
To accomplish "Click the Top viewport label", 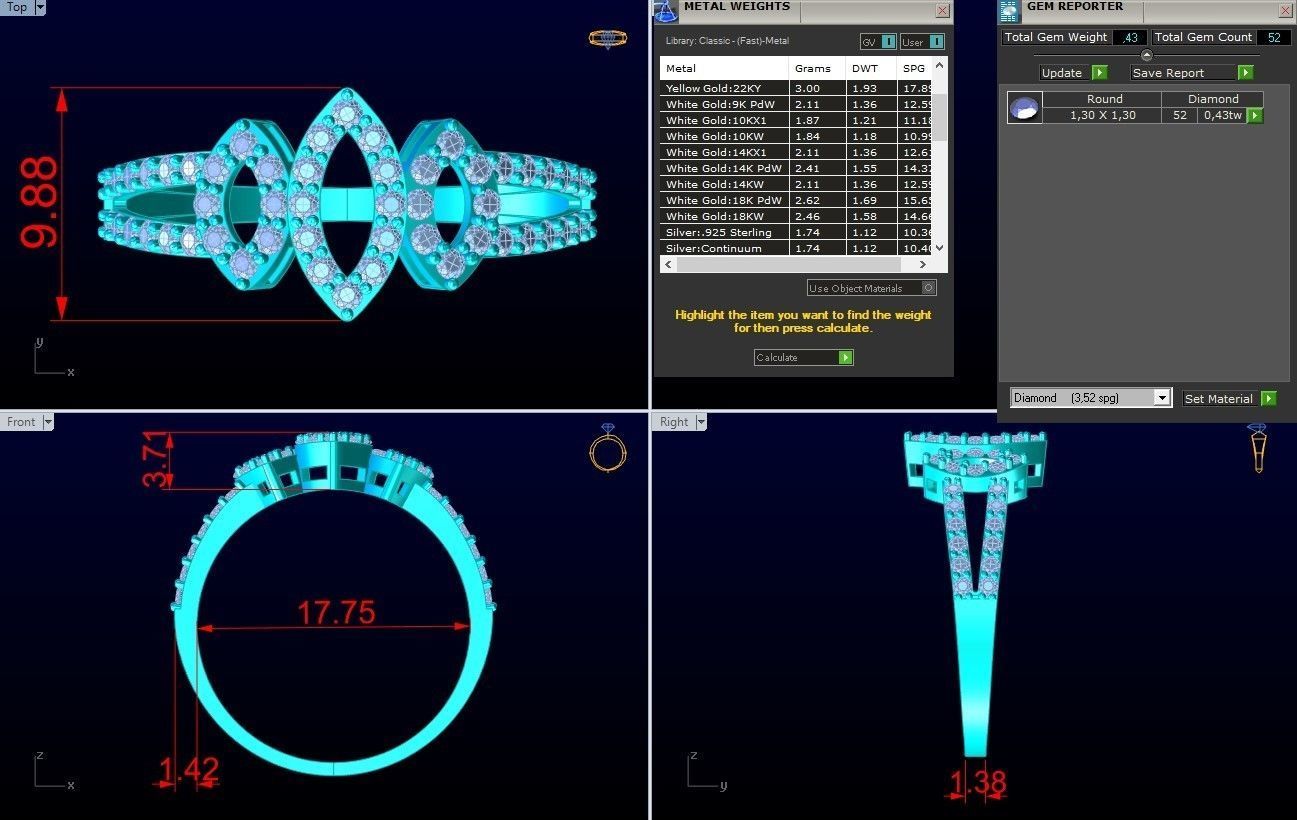I will click(x=17, y=7).
